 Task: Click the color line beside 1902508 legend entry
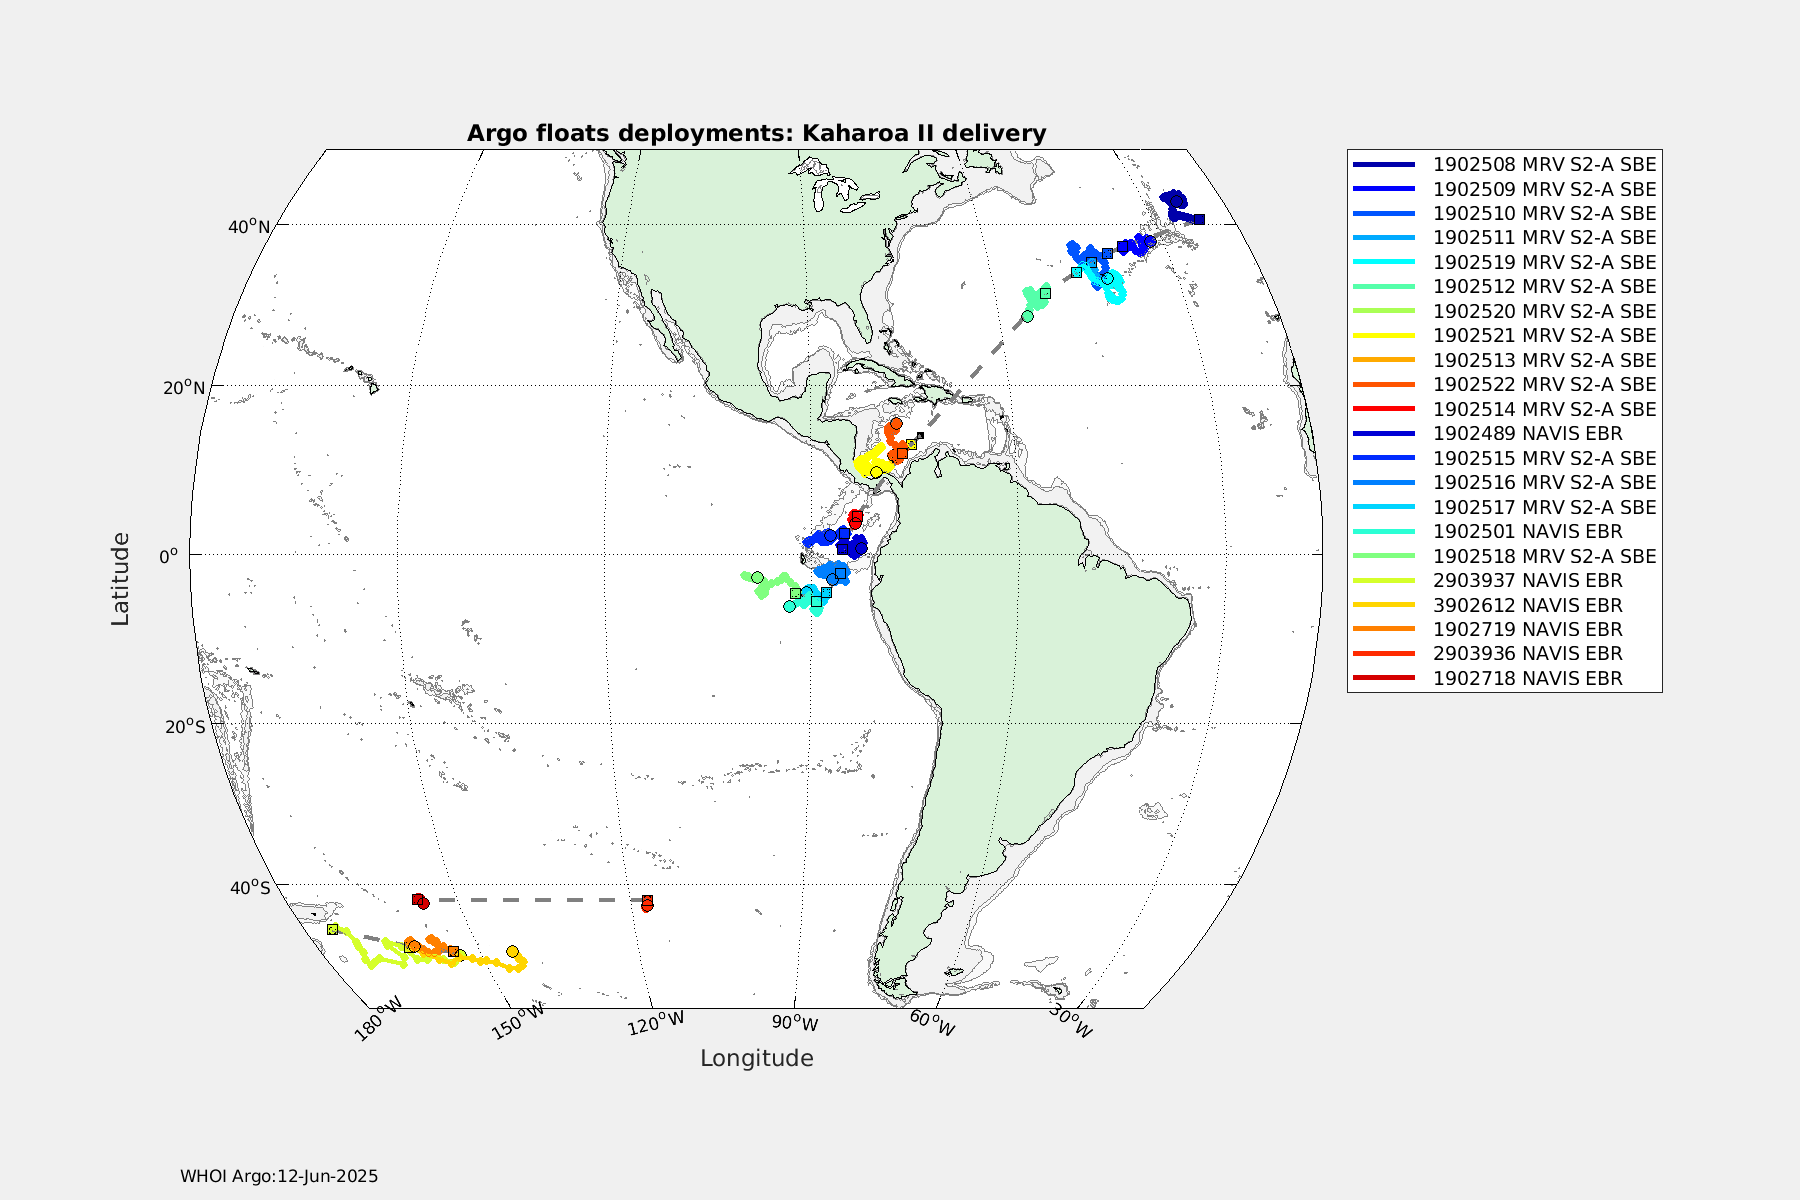[1384, 164]
